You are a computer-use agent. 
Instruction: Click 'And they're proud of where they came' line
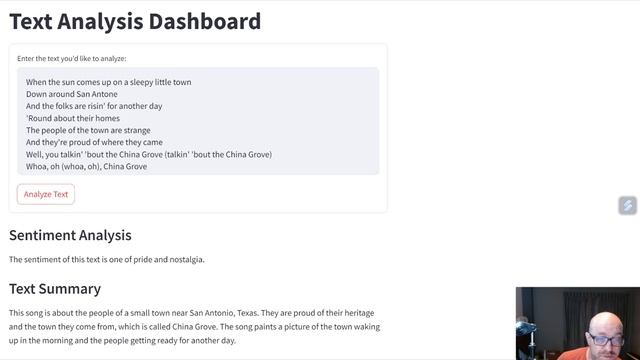tap(94, 142)
